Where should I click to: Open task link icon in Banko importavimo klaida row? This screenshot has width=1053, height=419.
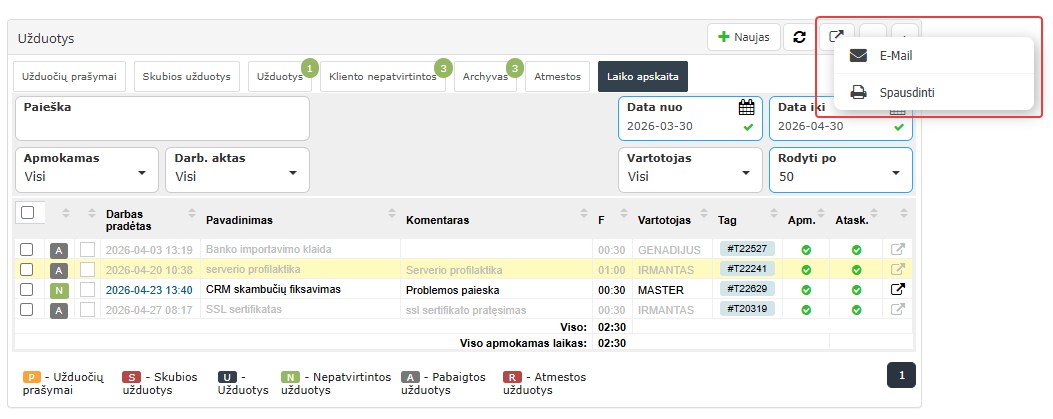point(897,249)
